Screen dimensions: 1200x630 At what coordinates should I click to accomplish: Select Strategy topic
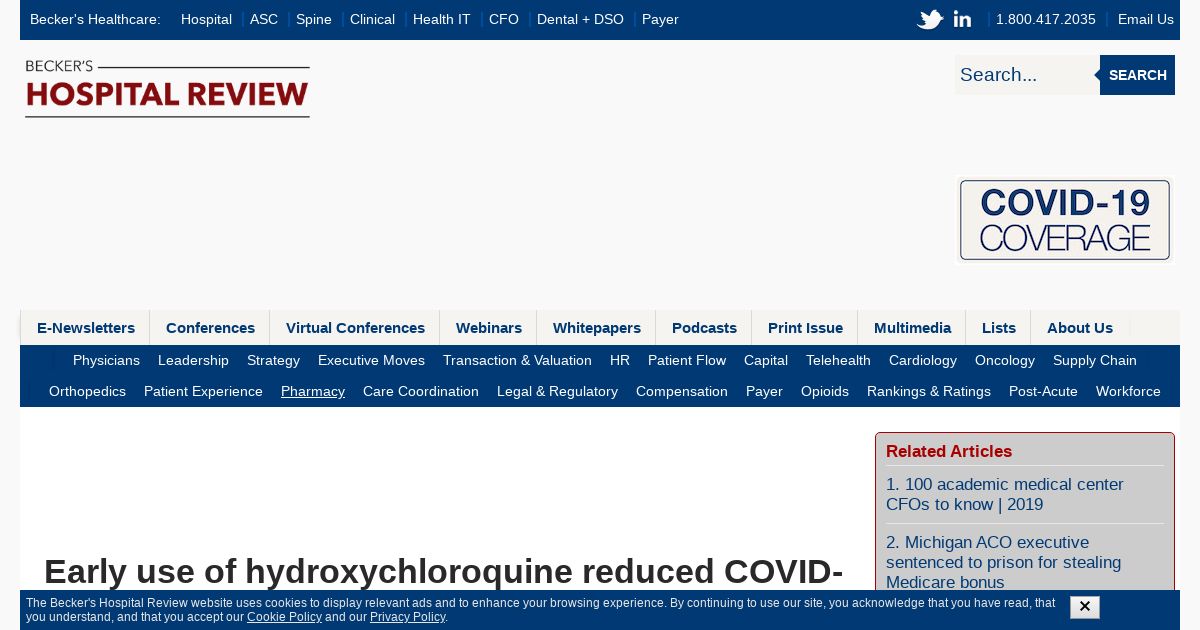point(273,360)
